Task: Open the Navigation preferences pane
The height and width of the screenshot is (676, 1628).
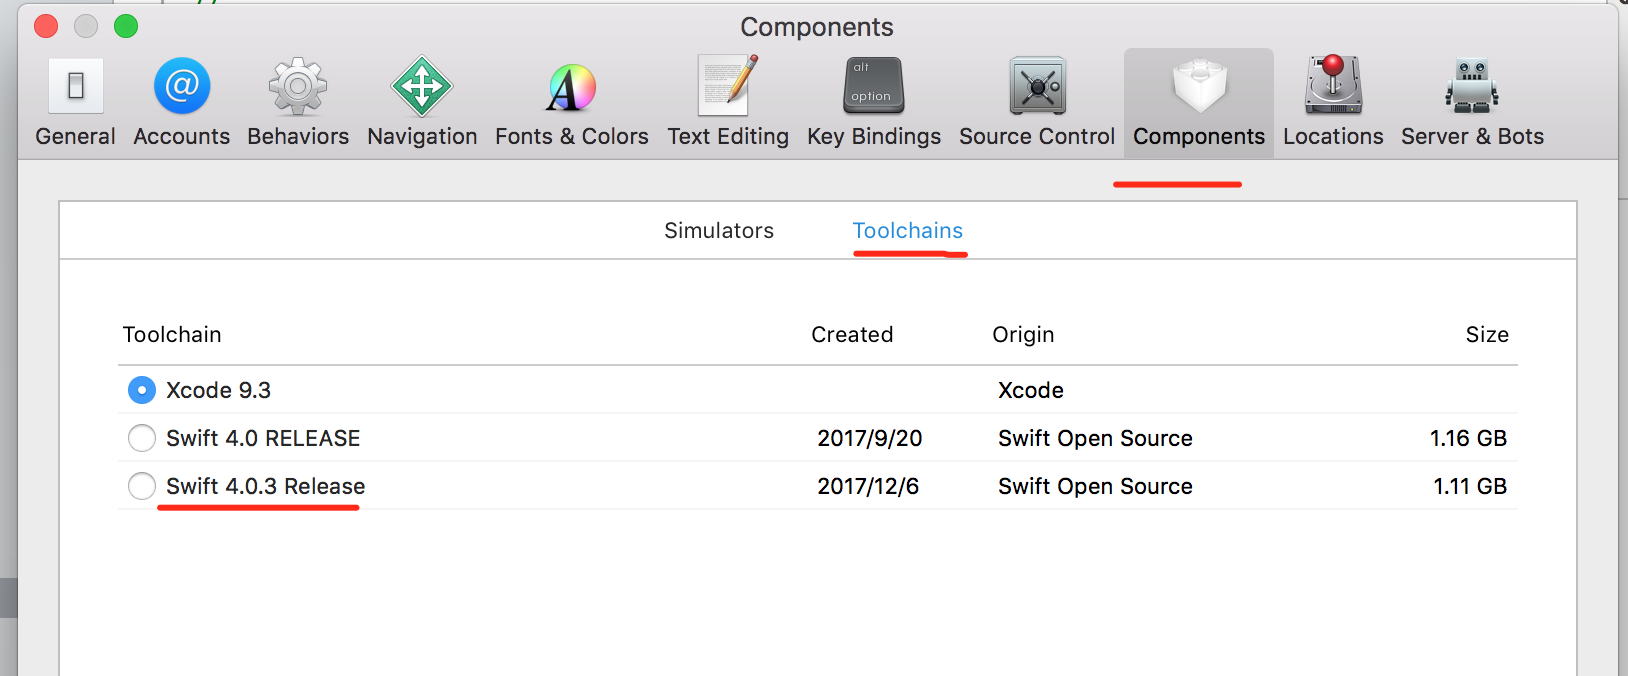Action: (x=422, y=103)
